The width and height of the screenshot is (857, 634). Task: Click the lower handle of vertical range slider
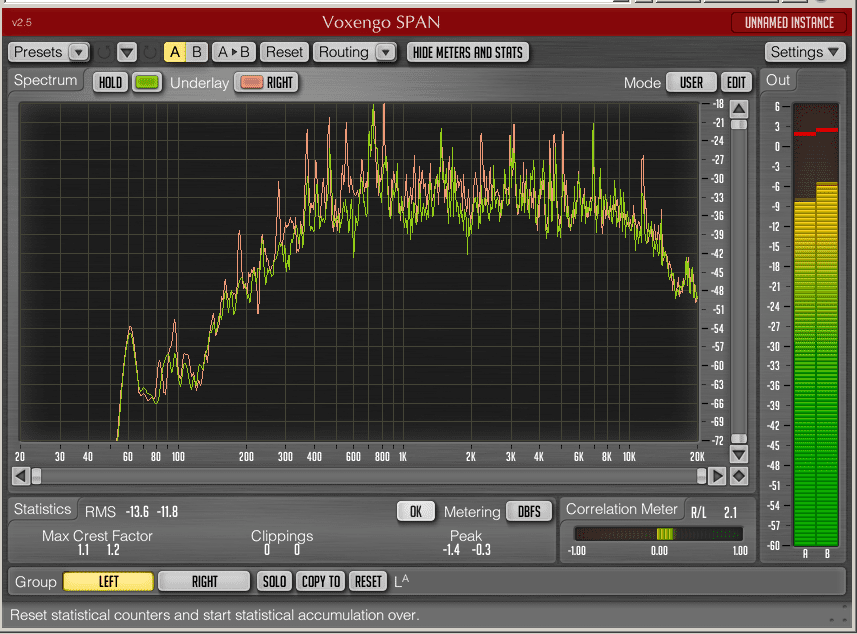(x=739, y=438)
